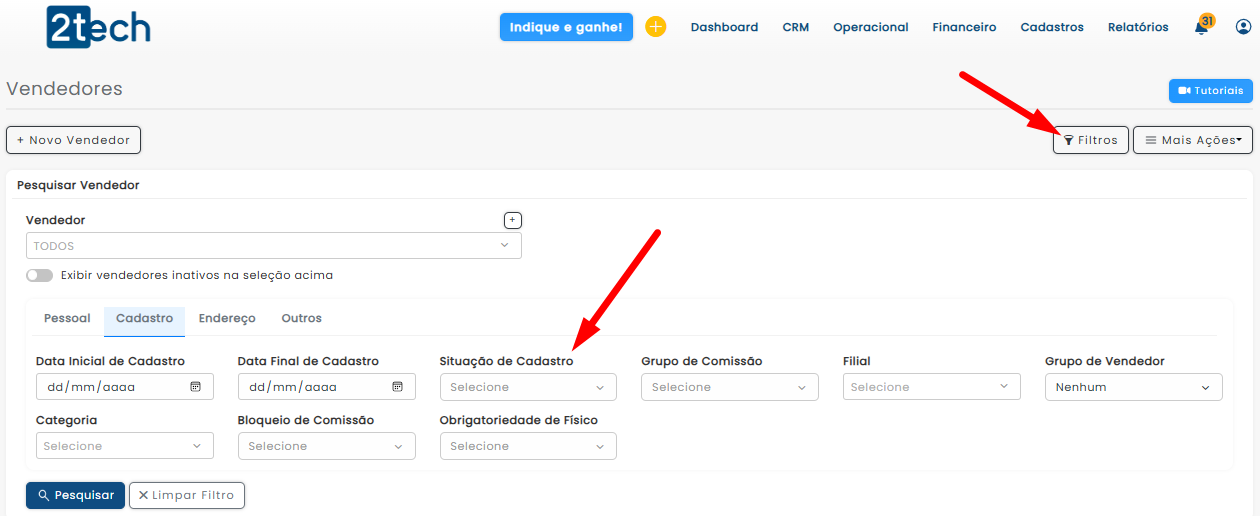Expand the Situação de Cadastro dropdown
Image resolution: width=1260 pixels, height=516 pixels.
coord(528,387)
